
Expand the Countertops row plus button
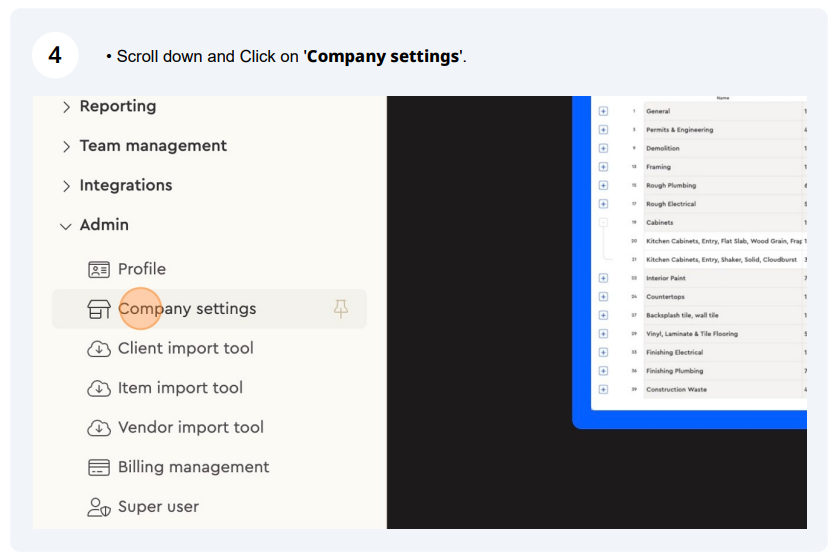pos(603,297)
